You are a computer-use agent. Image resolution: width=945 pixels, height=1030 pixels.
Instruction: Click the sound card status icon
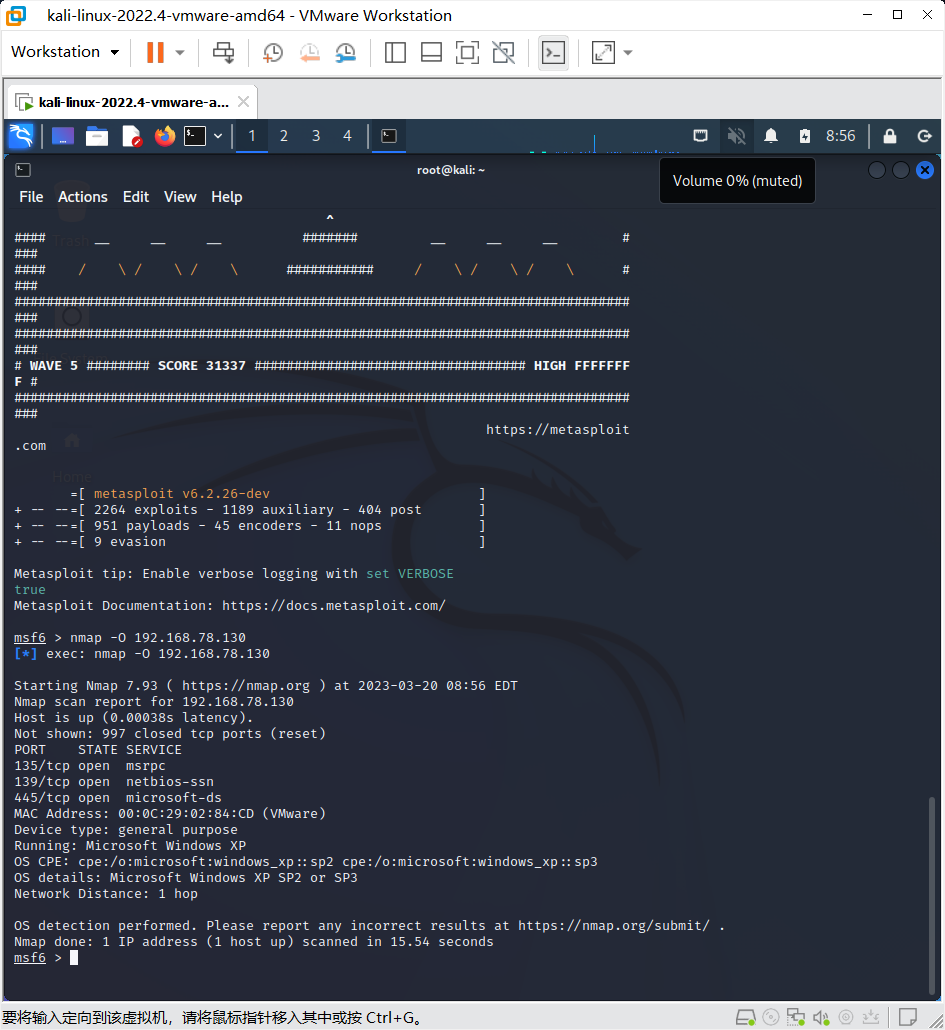tap(821, 1018)
